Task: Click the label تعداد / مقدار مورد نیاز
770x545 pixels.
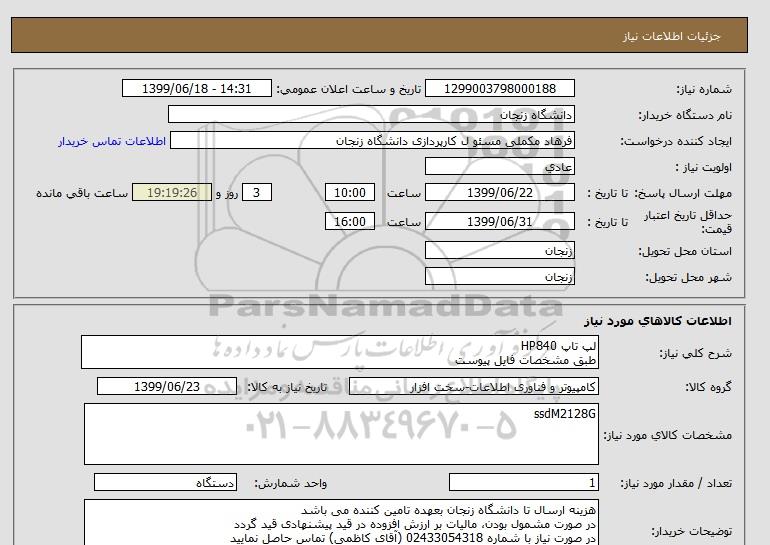Action: (676, 484)
